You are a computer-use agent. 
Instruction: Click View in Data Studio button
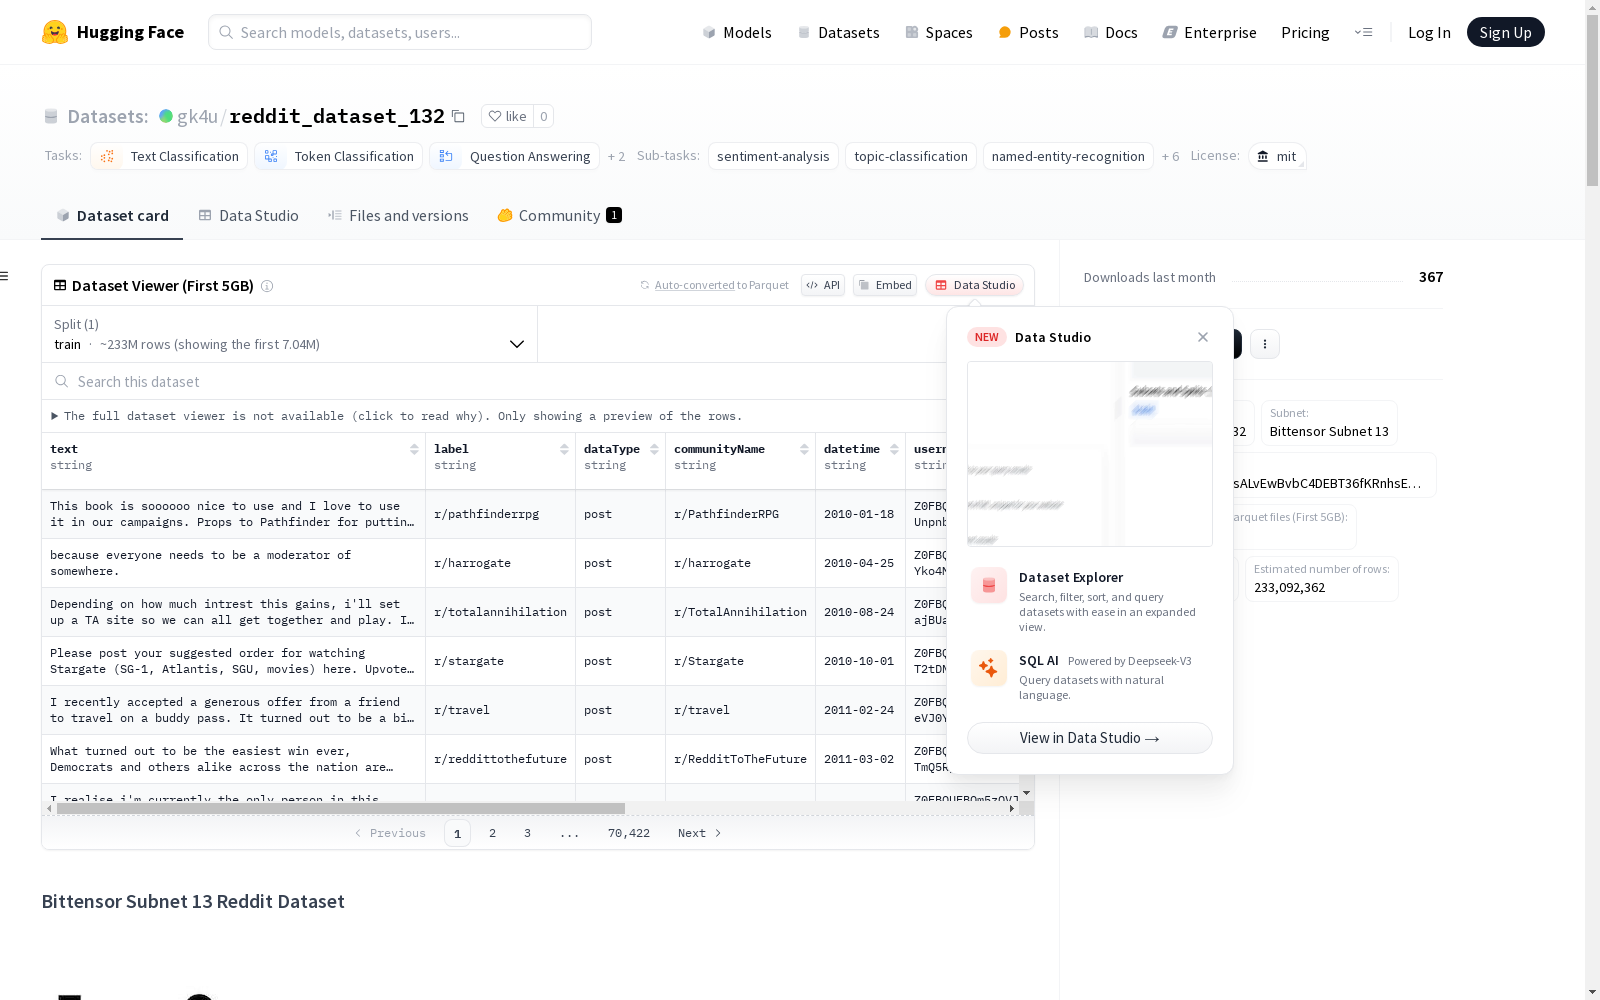[1089, 738]
